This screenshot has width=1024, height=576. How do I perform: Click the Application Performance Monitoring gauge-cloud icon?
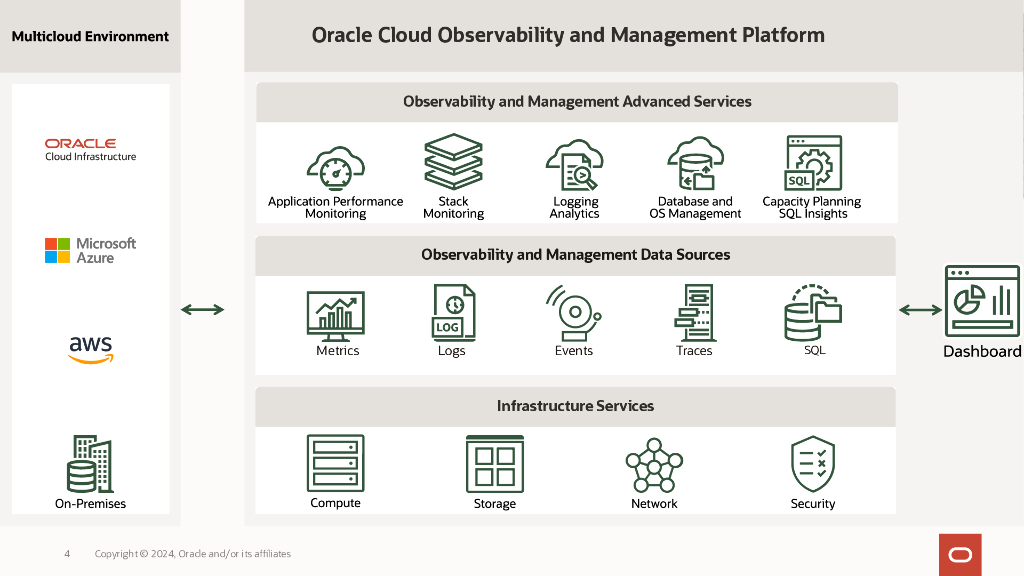point(336,168)
